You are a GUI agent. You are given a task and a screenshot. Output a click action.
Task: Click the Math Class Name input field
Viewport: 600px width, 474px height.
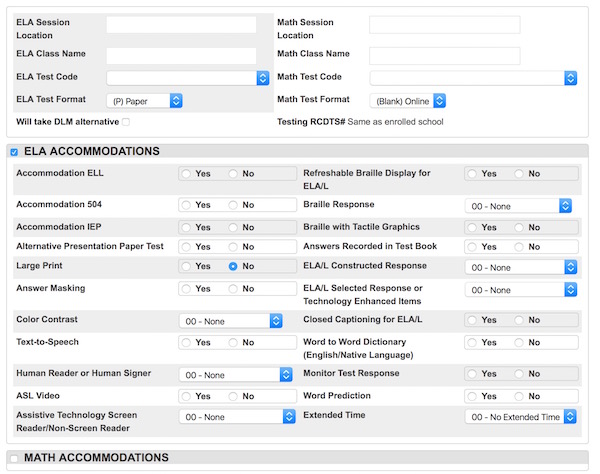pos(445,55)
